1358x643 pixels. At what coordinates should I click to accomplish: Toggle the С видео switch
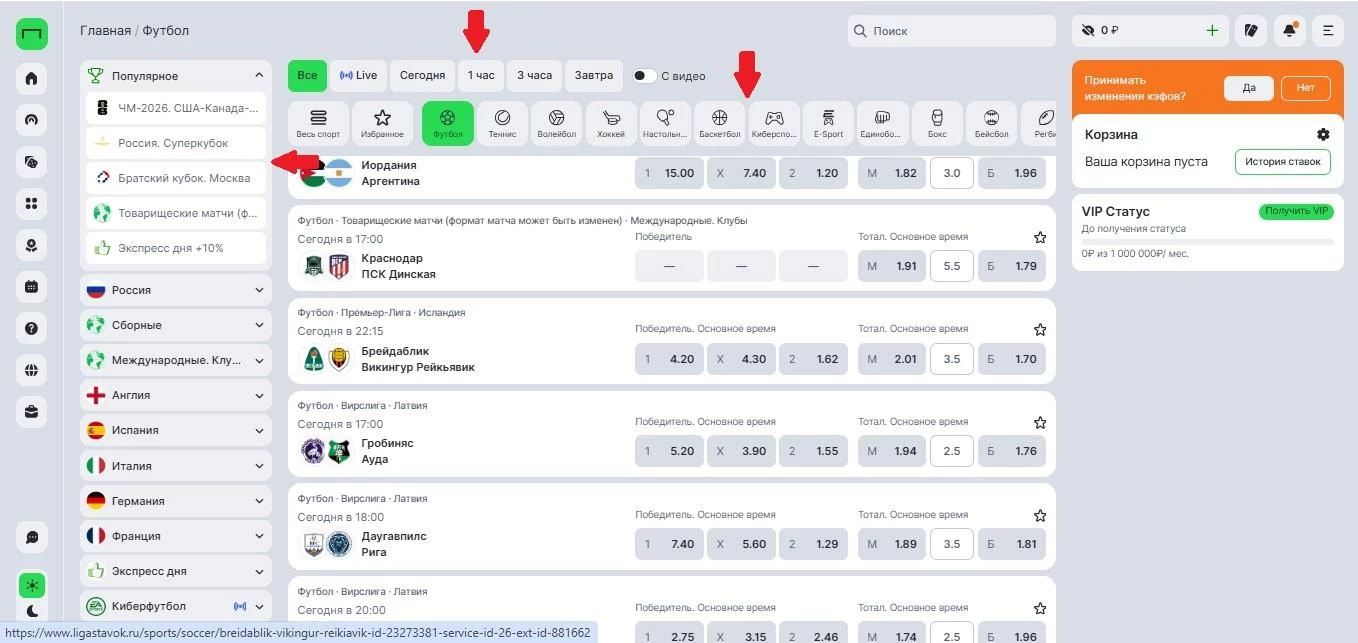644,76
